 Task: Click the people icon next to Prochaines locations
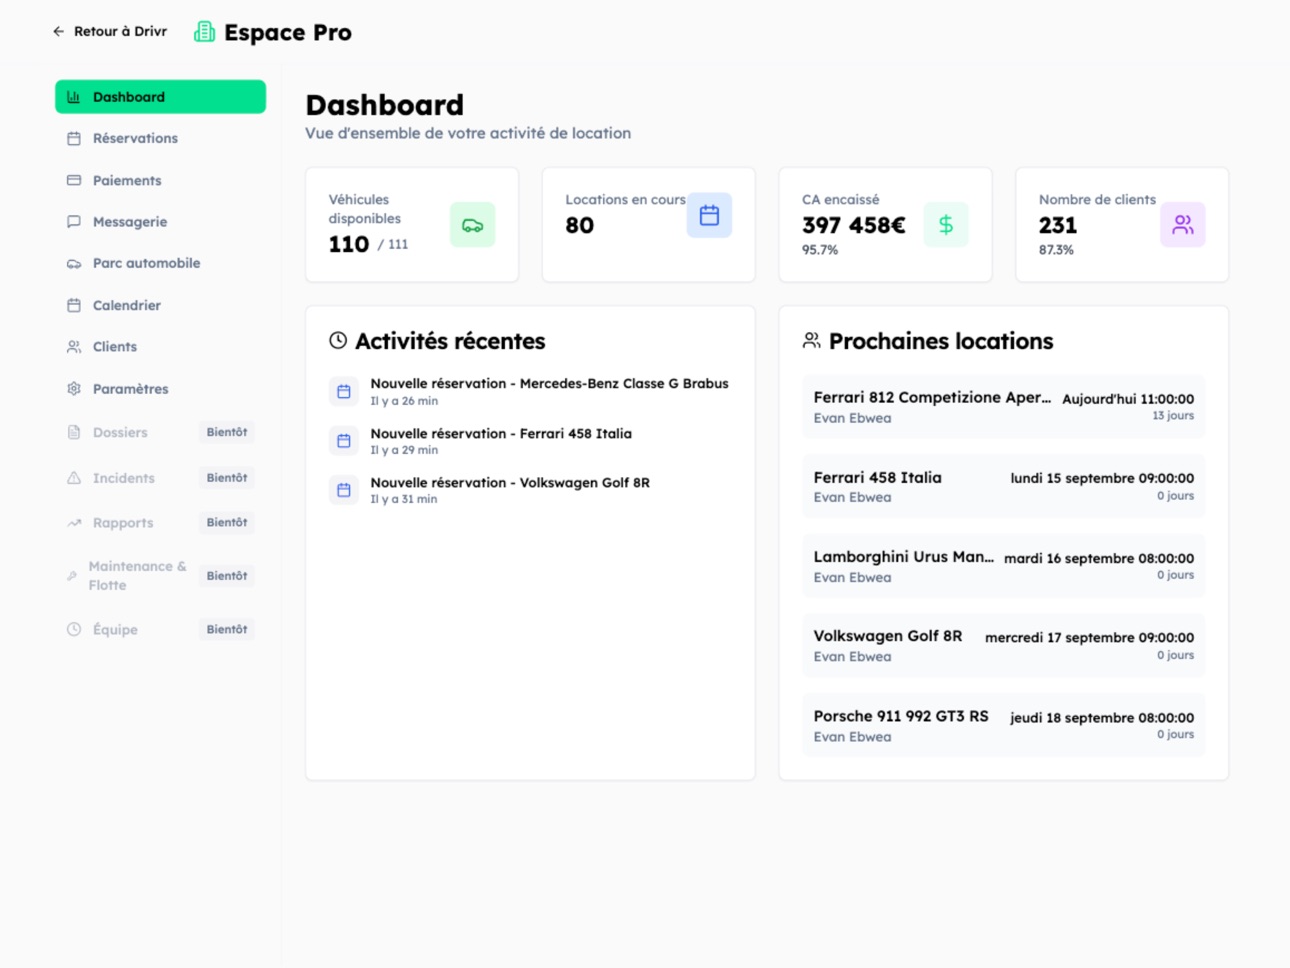click(x=811, y=341)
